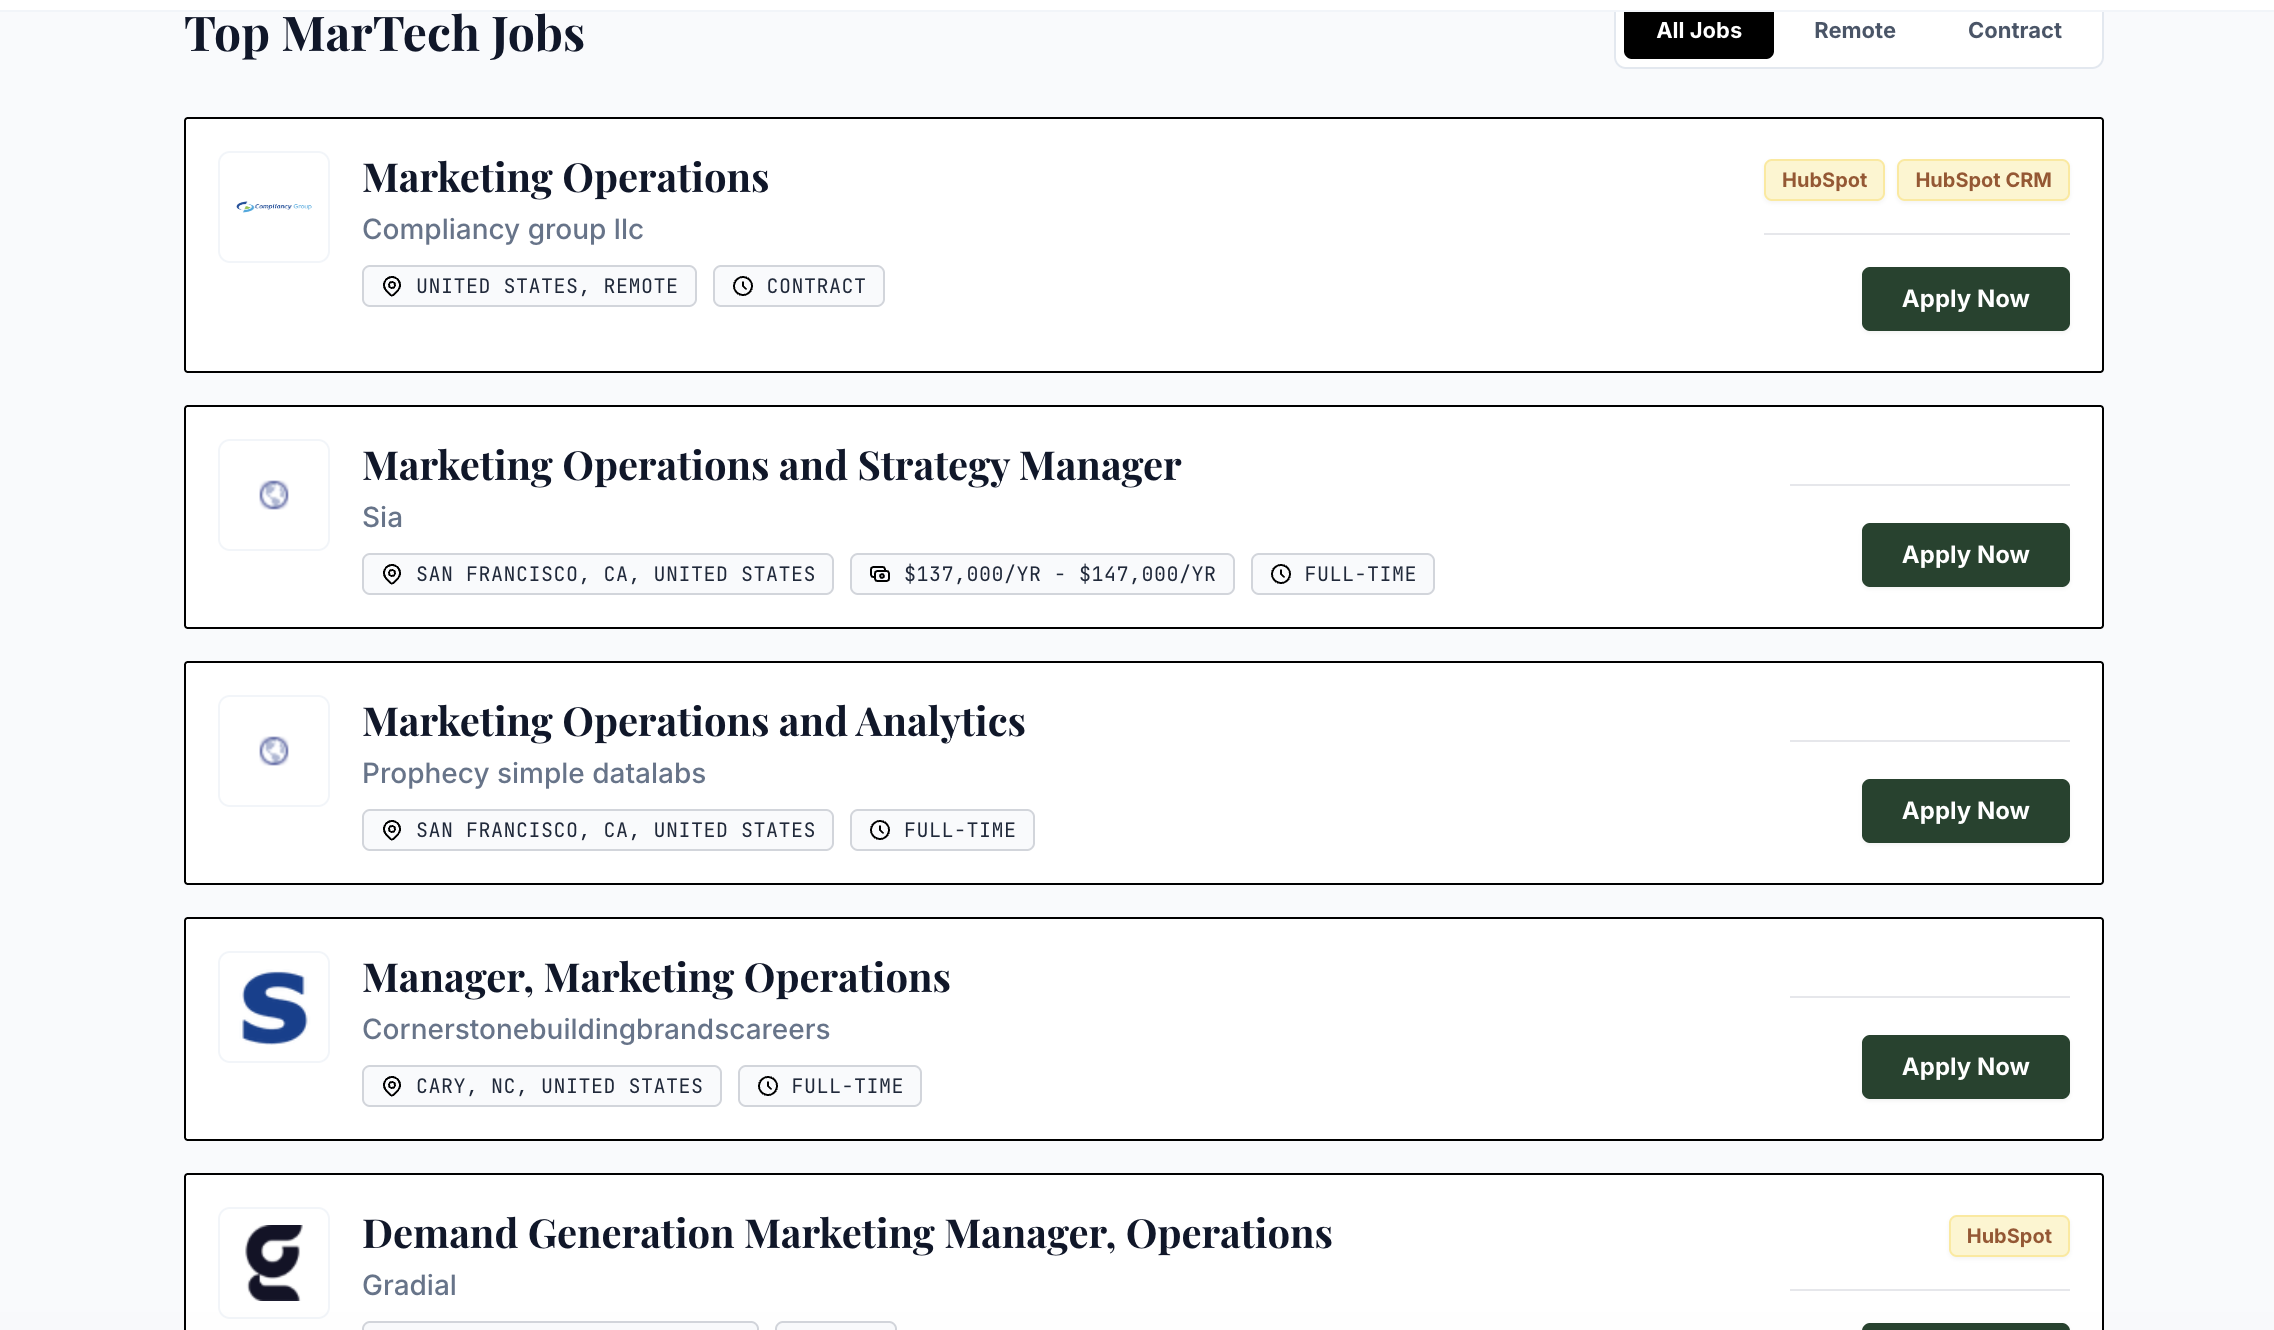Toggle the HubSpot CRM tag
This screenshot has height=1330, width=2274.
pos(1982,180)
